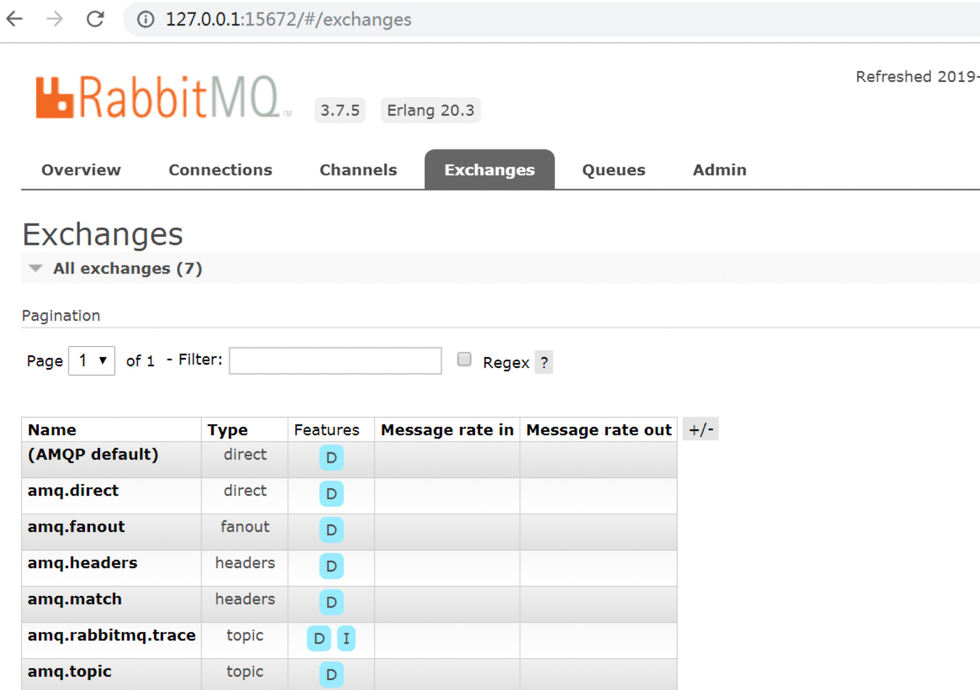980x690 pixels.
Task: Open the amq.direct exchange
Action: click(x=73, y=491)
